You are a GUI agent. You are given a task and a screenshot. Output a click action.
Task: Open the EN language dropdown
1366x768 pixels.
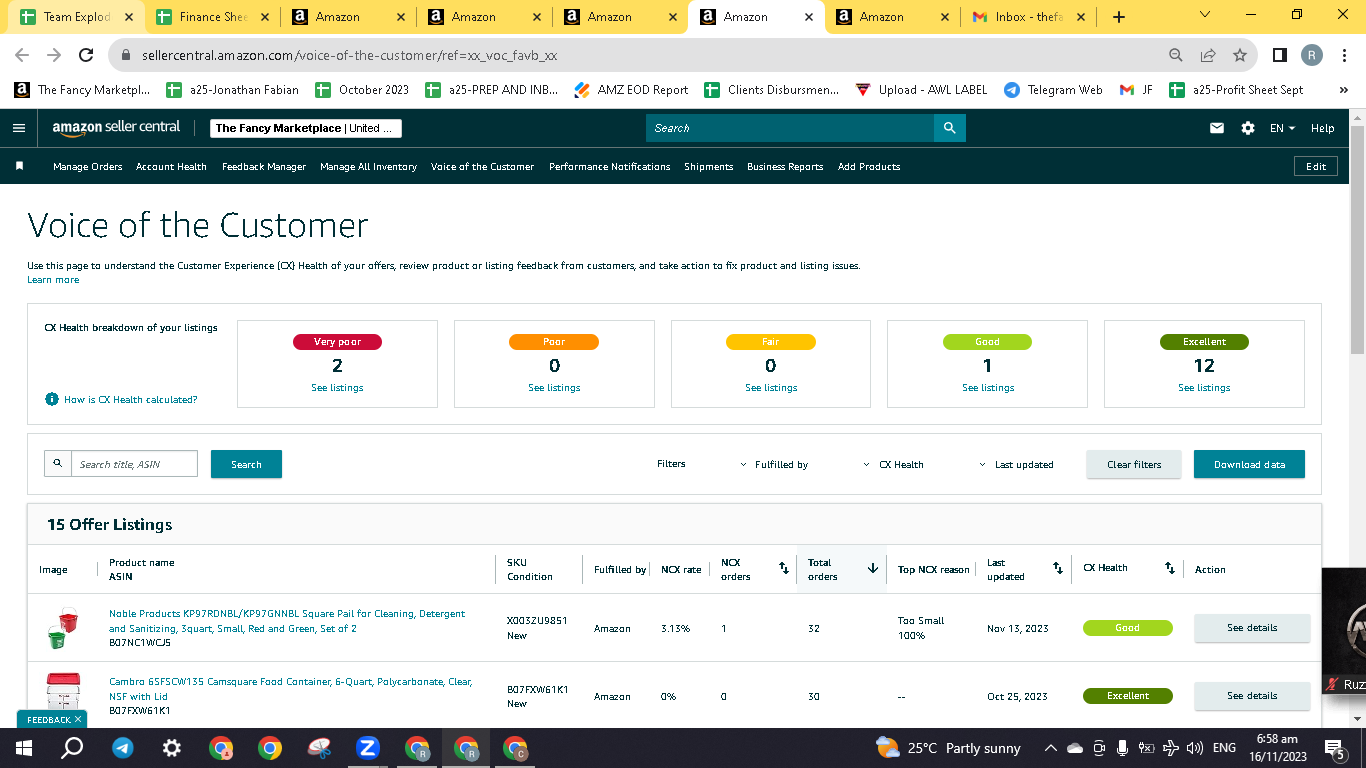[1282, 128]
